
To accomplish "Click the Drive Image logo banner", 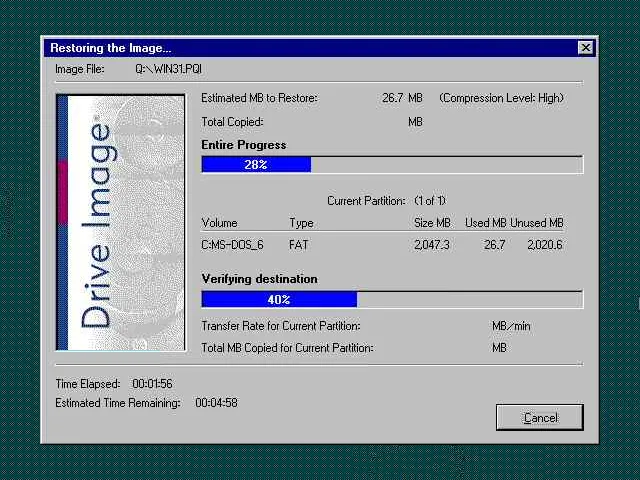I will coord(120,222).
